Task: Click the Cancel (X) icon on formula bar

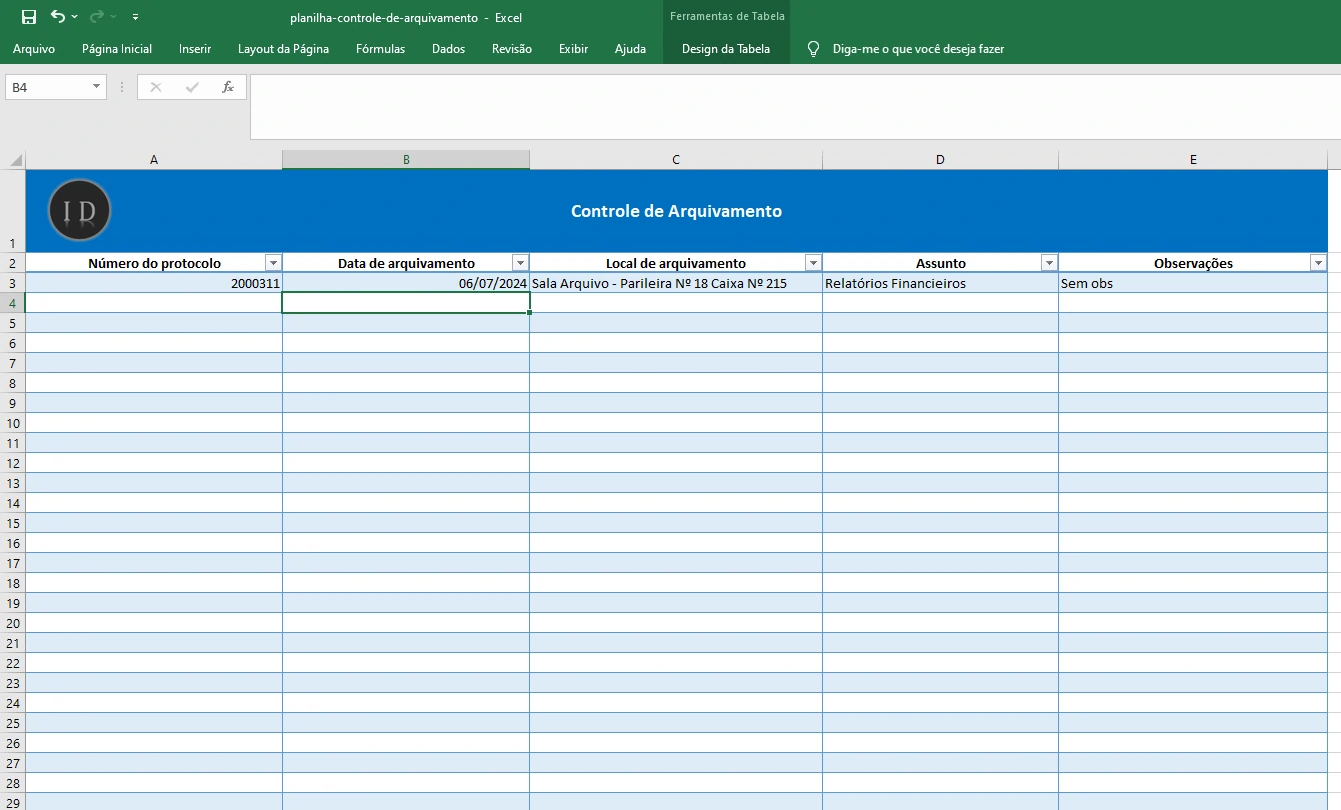Action: [x=155, y=87]
